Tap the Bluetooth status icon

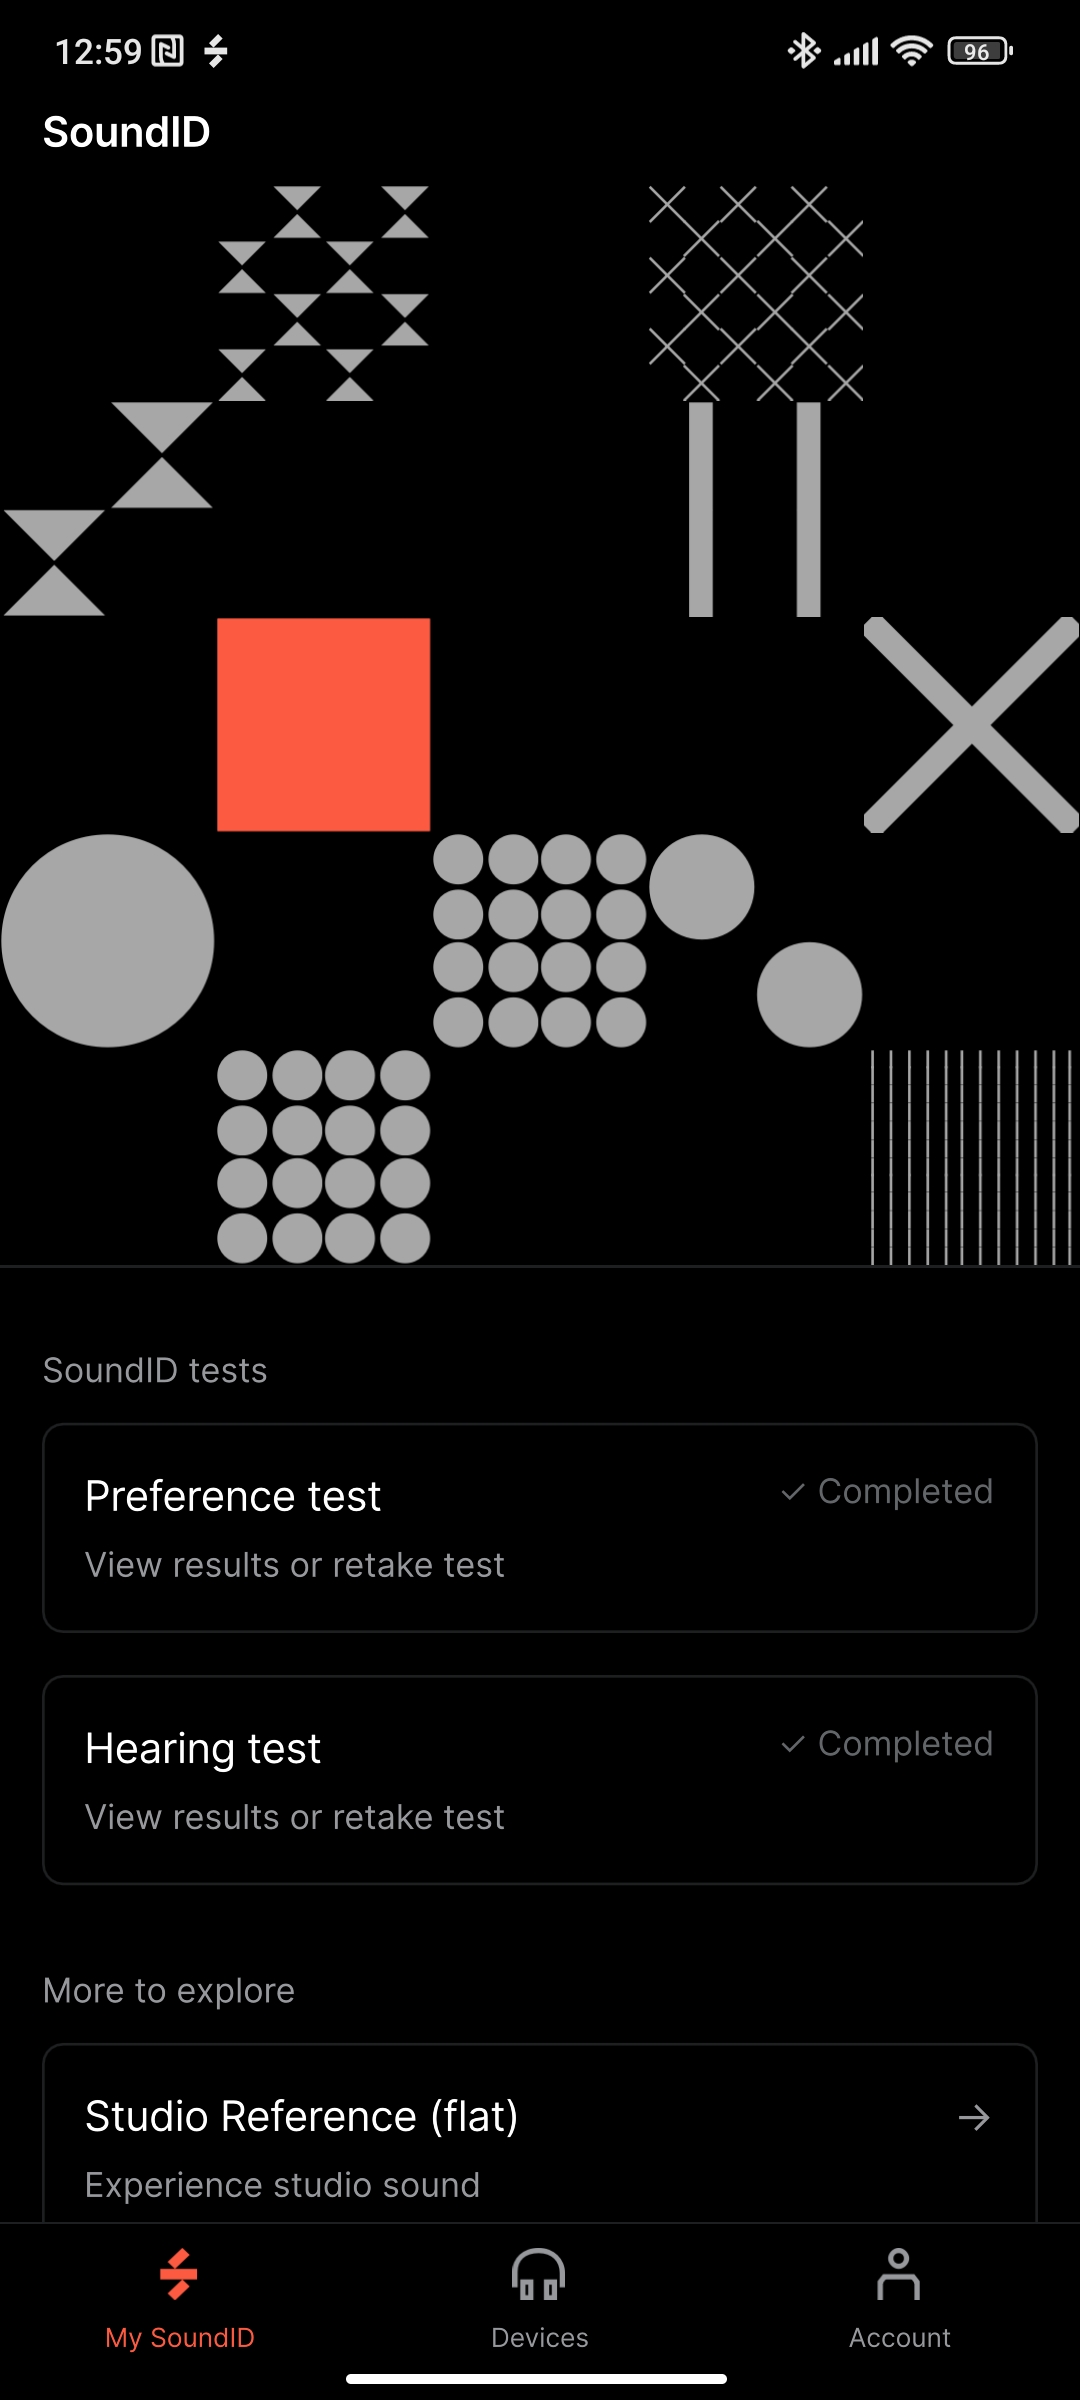(x=803, y=50)
